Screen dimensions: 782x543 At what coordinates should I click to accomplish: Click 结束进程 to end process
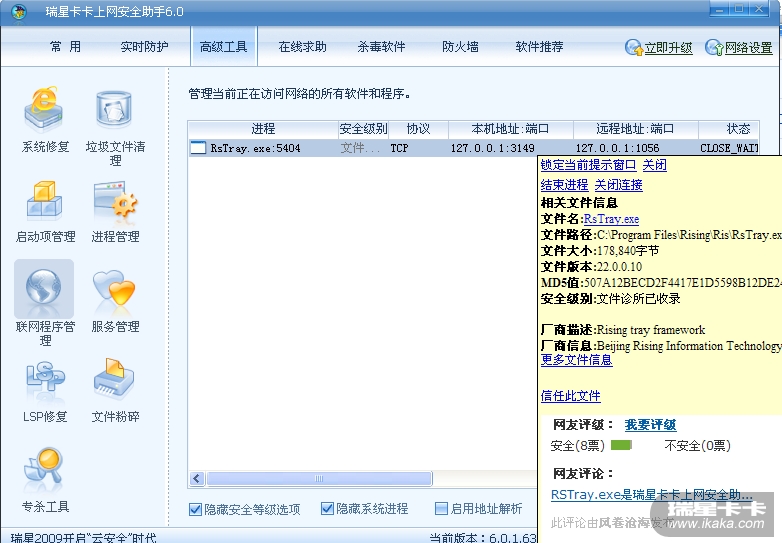coord(565,185)
